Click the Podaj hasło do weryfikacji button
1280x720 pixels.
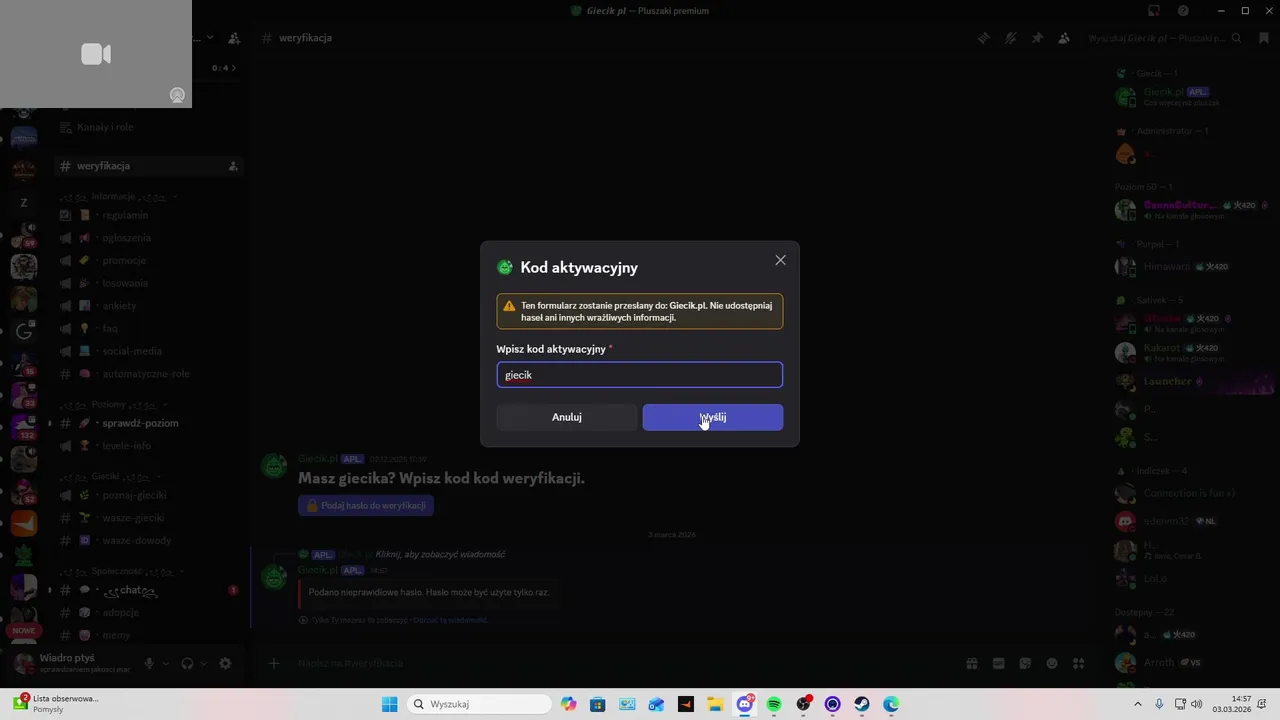366,505
